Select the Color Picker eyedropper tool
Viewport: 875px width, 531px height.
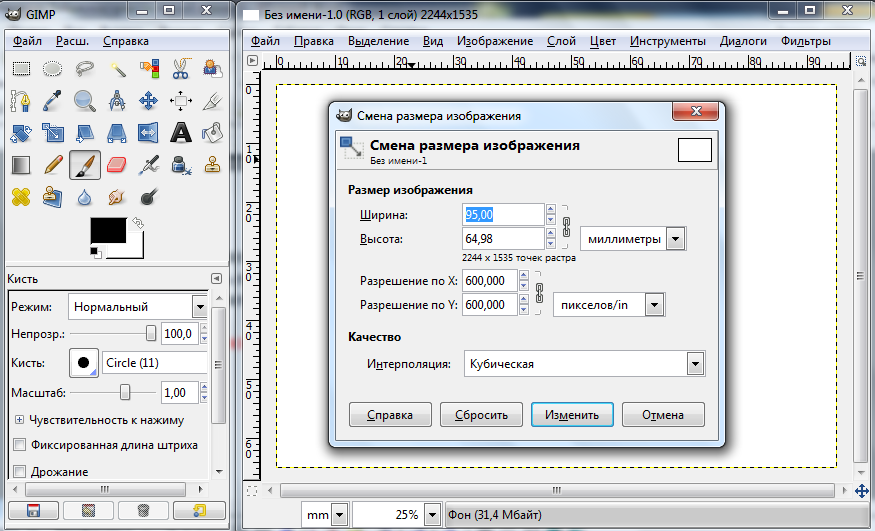click(x=53, y=101)
